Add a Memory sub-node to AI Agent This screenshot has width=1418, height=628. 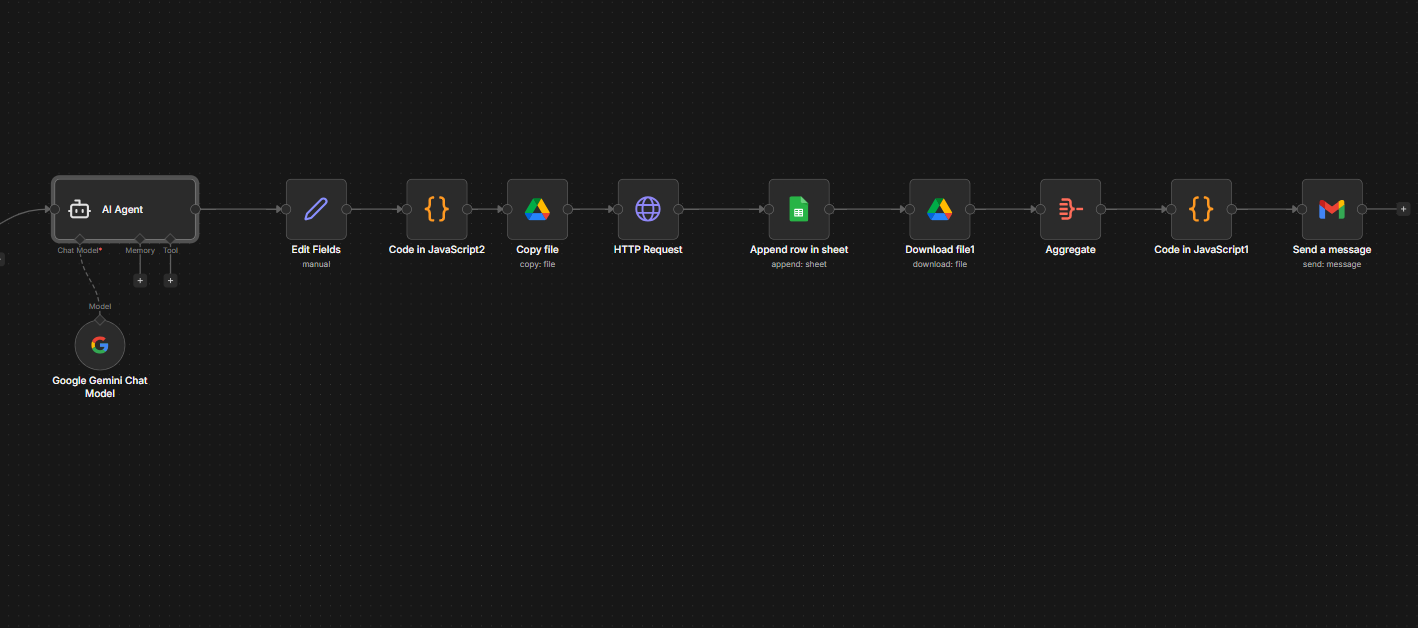(139, 280)
